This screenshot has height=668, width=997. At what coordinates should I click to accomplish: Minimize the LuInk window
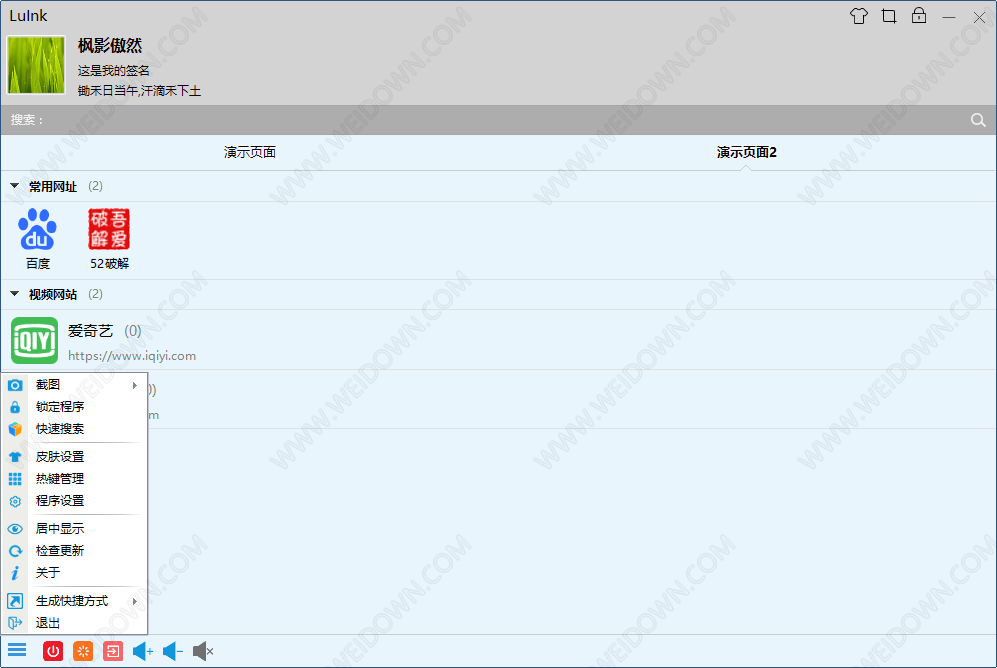click(949, 17)
